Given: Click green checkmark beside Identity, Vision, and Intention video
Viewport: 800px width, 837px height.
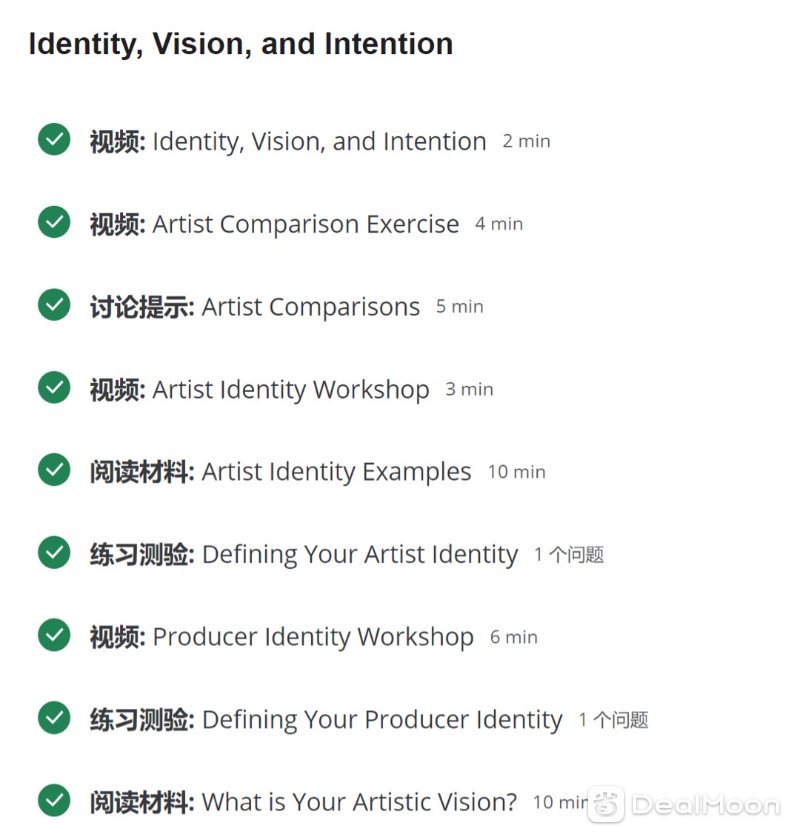Looking at the screenshot, I should (54, 139).
